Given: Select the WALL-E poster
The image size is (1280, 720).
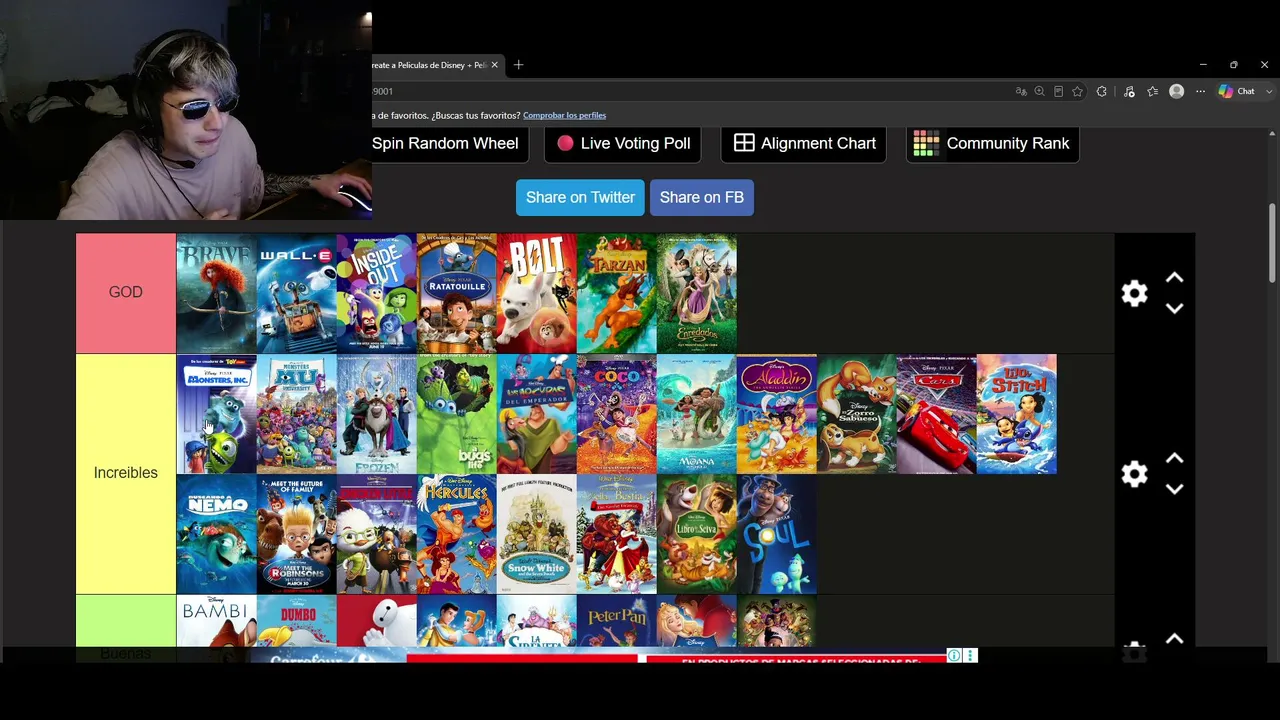Looking at the screenshot, I should (297, 294).
